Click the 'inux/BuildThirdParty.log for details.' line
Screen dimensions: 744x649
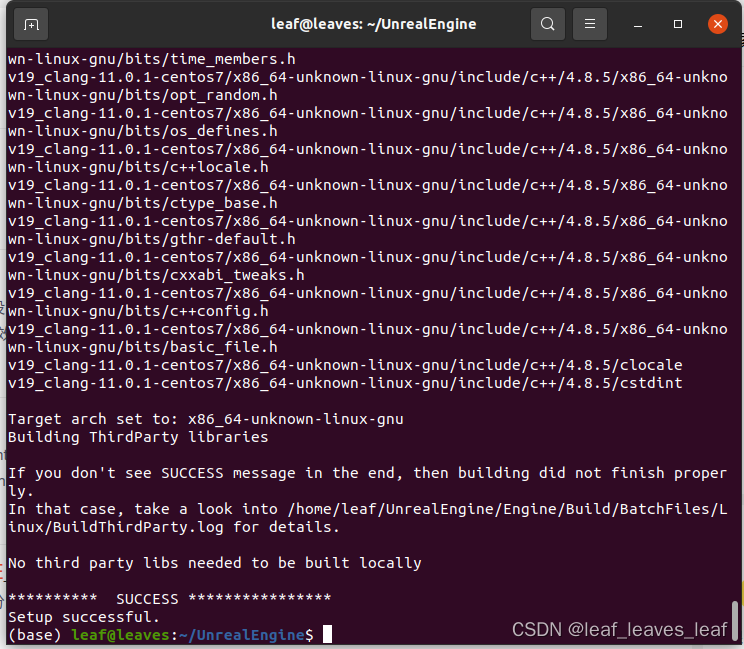(174, 527)
